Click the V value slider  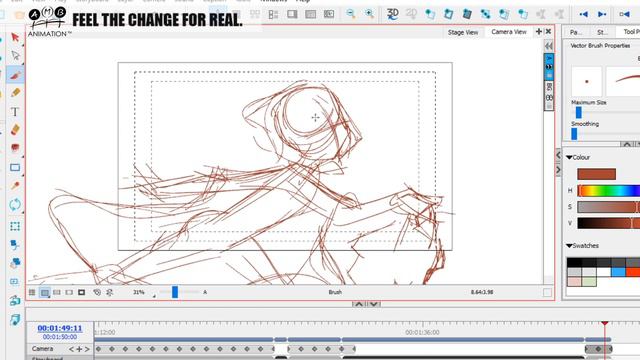tap(609, 223)
